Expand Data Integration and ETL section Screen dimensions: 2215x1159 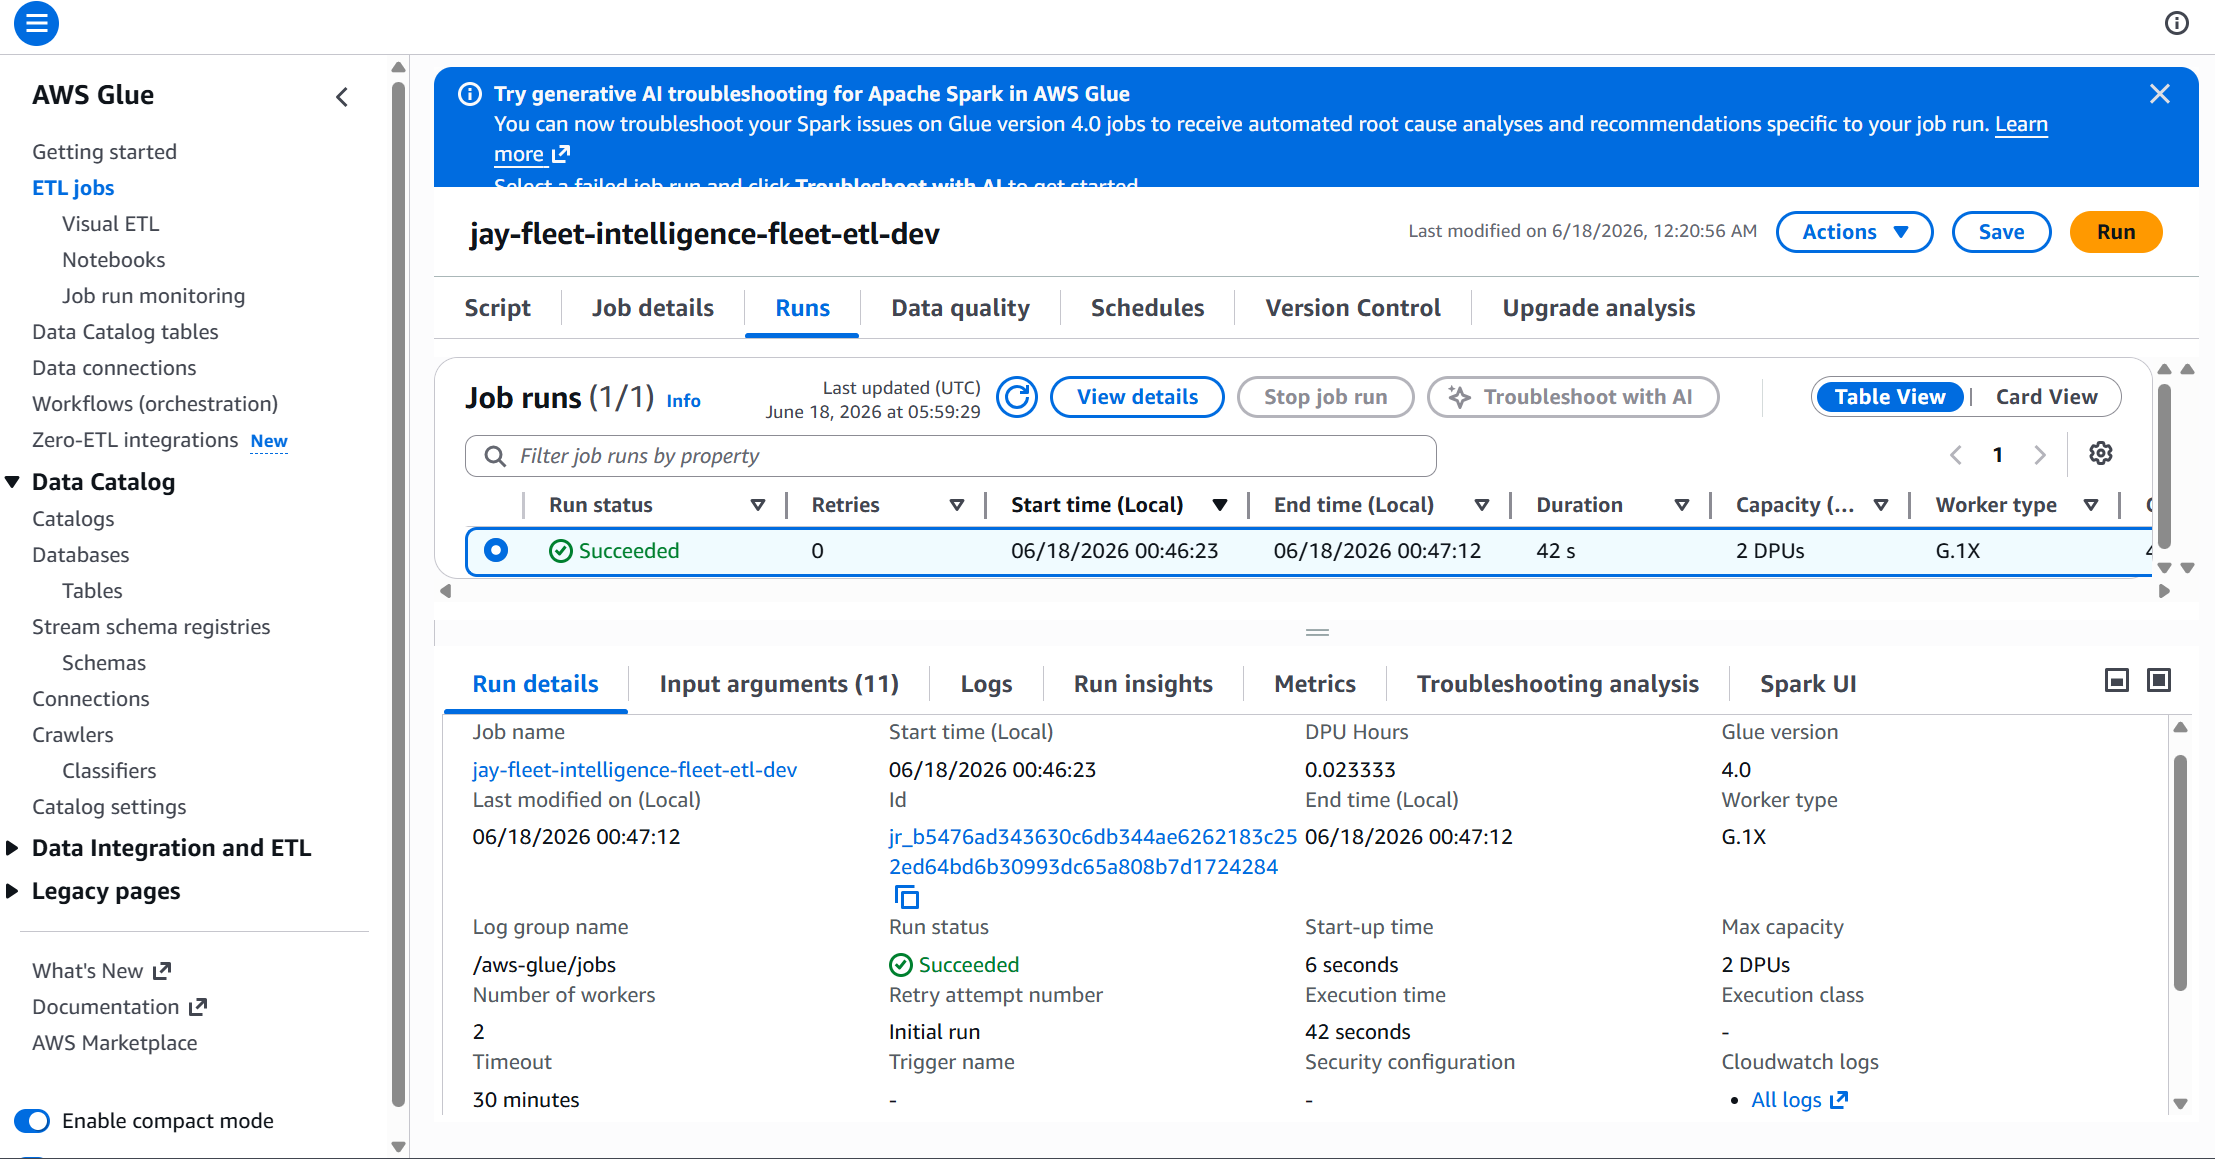click(12, 848)
